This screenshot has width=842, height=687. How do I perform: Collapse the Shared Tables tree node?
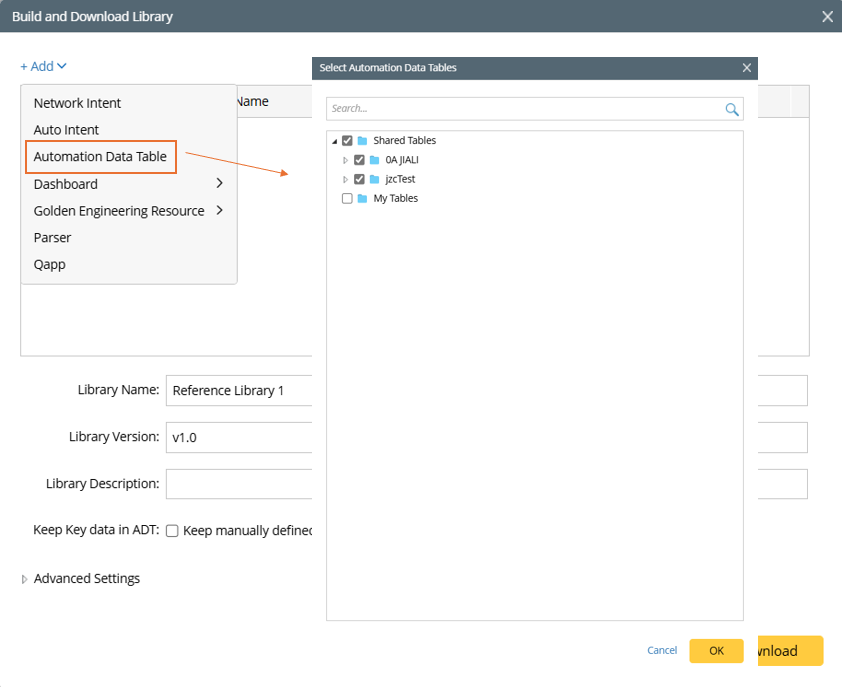pyautogui.click(x=334, y=141)
